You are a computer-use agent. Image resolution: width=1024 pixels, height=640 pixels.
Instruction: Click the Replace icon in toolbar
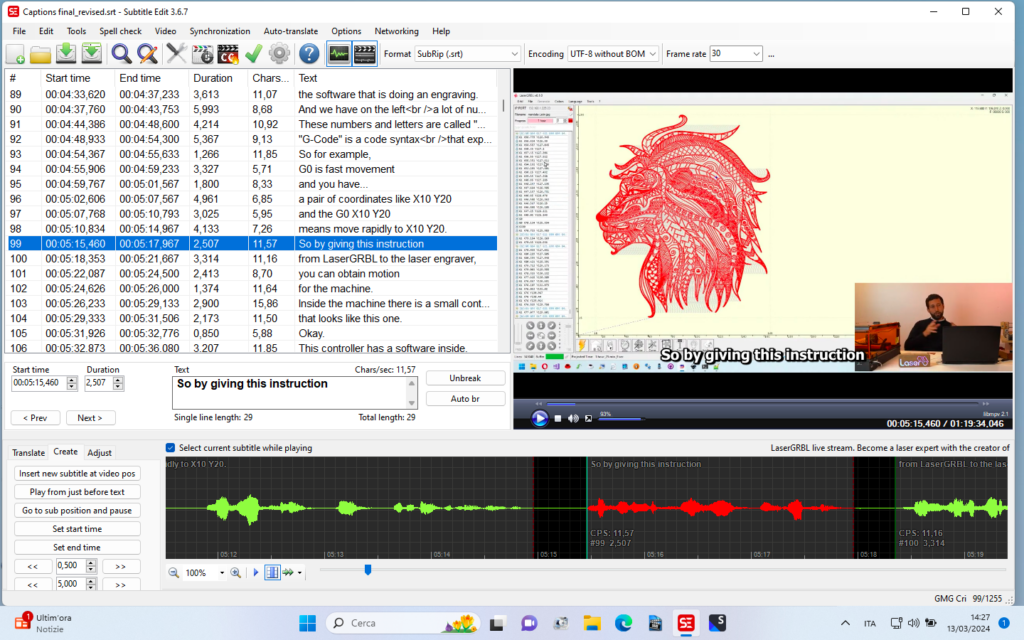tap(148, 53)
